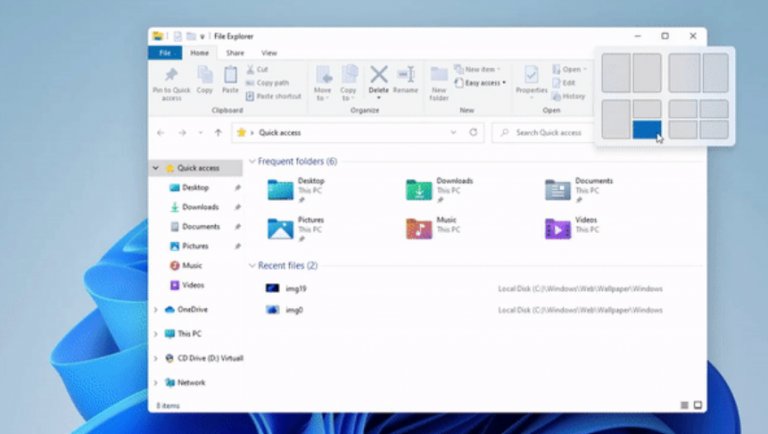Expand the CD Drive tree node
Viewport: 768px width, 434px height.
156,359
